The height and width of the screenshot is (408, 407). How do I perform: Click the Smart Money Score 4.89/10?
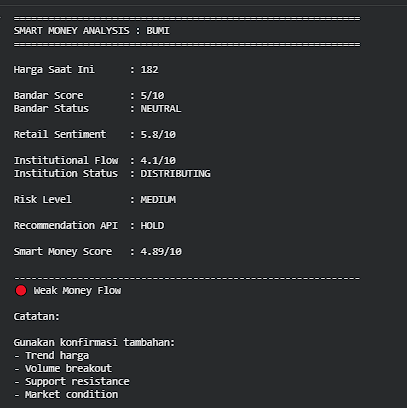[161, 251]
